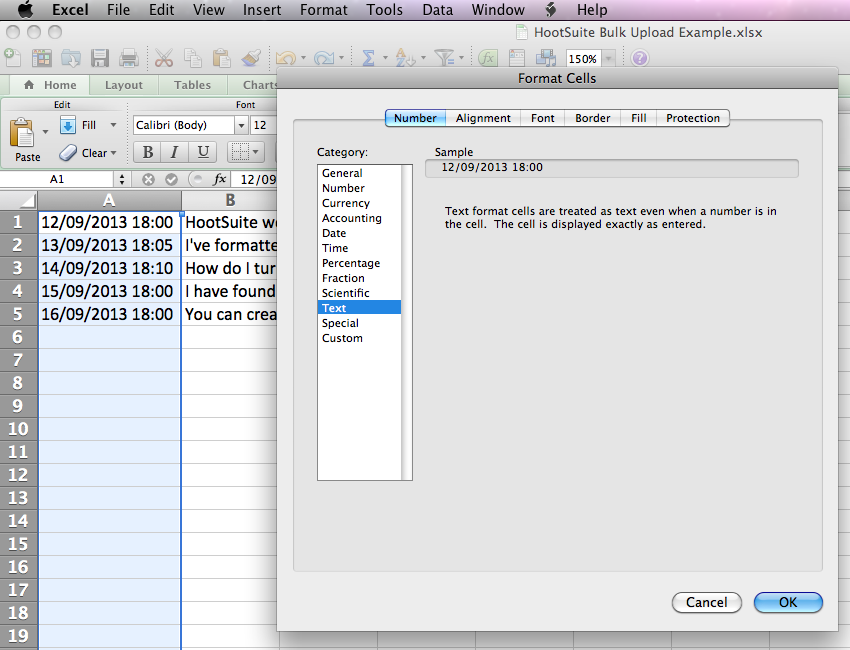The height and width of the screenshot is (650, 850).
Task: Open the Data menu
Action: 437,10
